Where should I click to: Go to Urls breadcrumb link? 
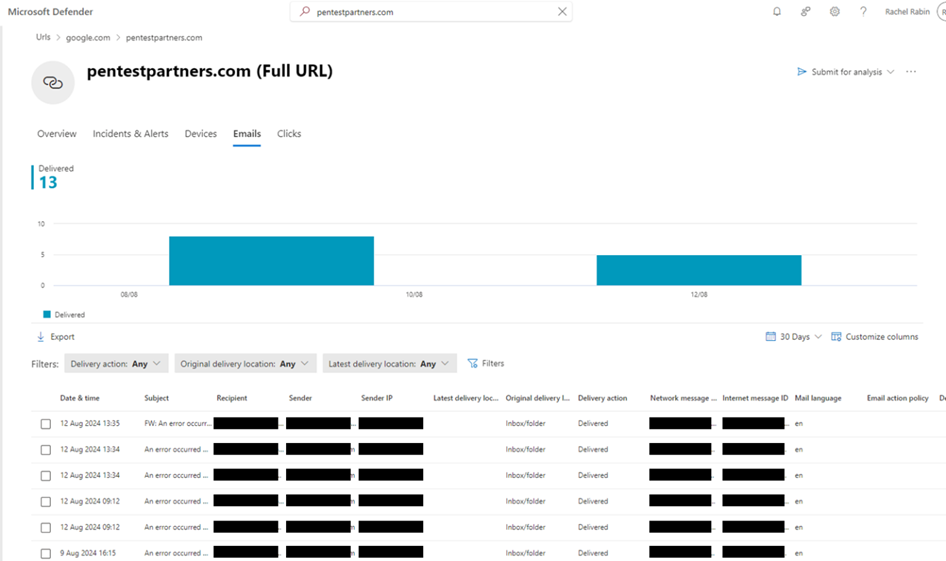click(43, 37)
